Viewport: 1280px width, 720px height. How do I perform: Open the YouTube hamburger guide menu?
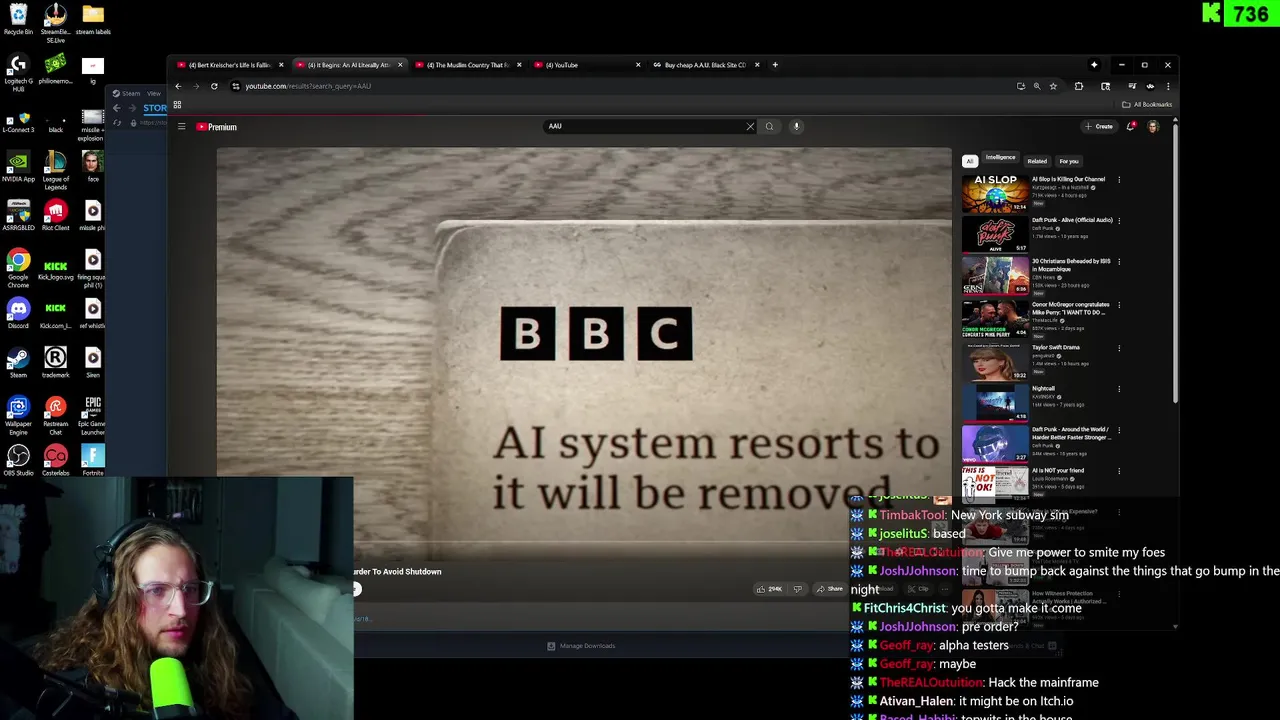[x=181, y=127]
